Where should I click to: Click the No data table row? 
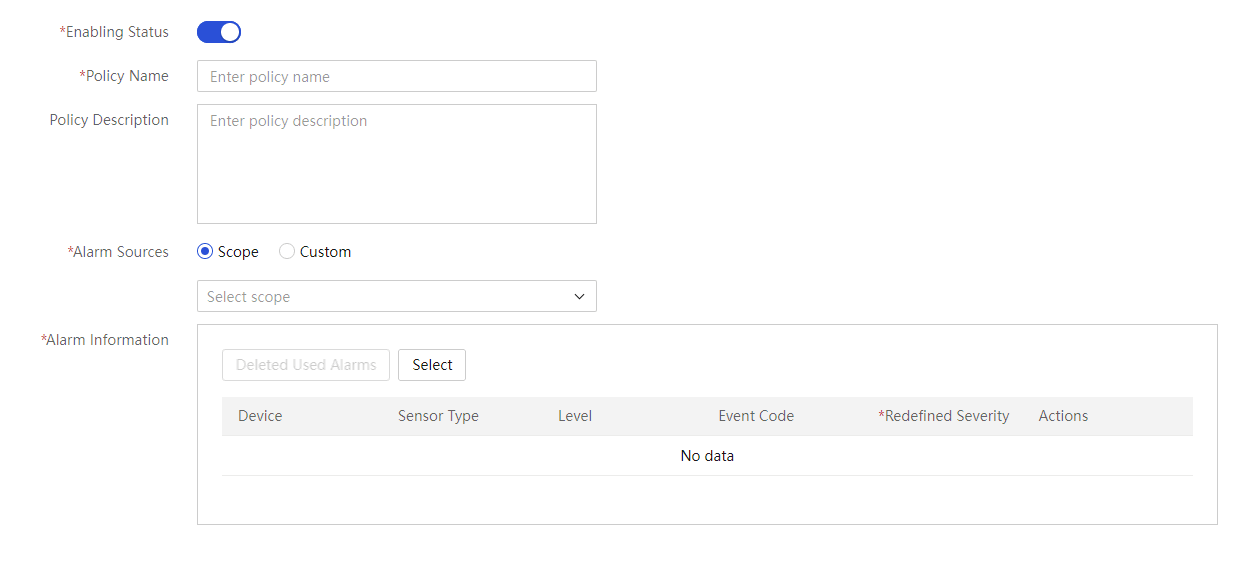coord(707,456)
